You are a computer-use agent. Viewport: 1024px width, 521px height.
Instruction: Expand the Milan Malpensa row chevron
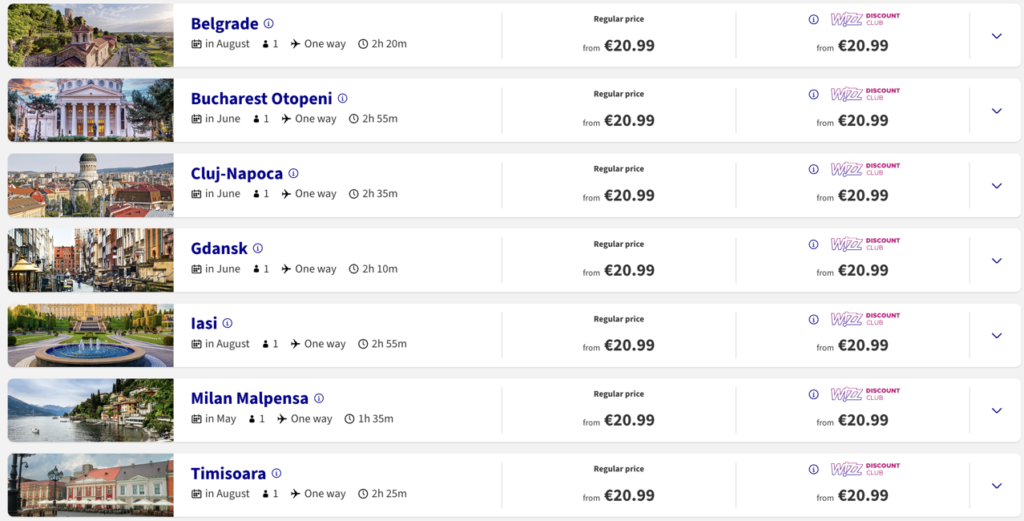click(x=996, y=411)
